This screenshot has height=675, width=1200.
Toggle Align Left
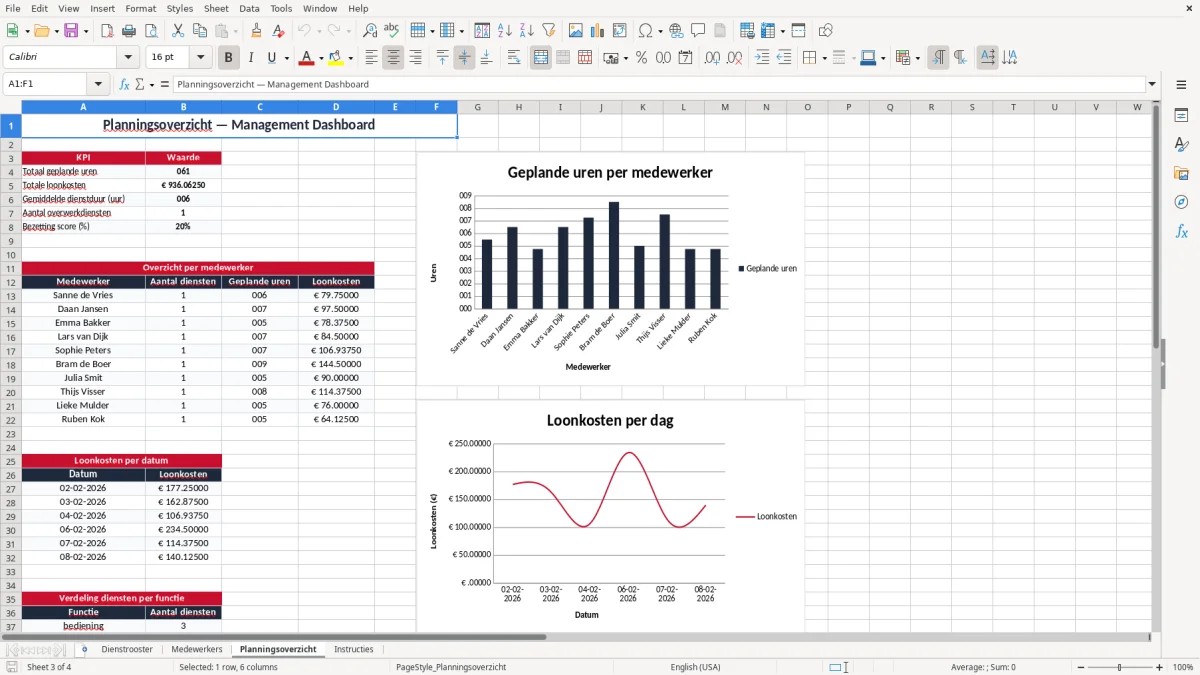tap(371, 58)
